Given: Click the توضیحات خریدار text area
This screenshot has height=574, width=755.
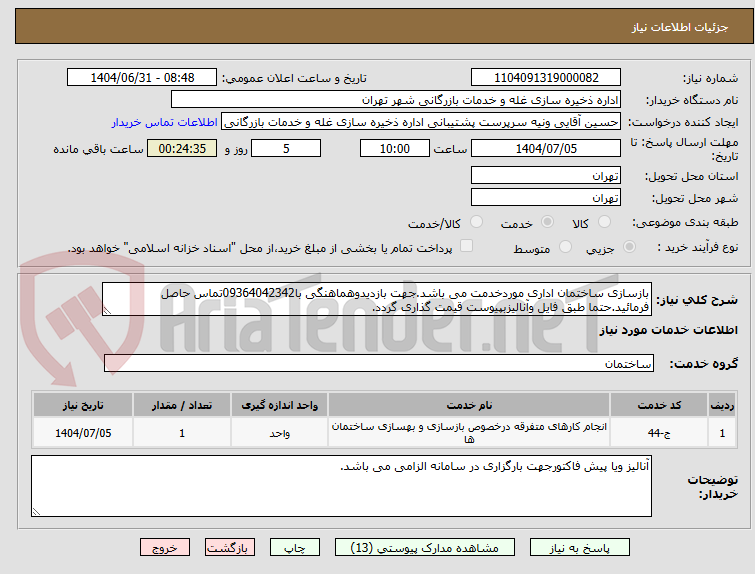Looking at the screenshot, I should (x=341, y=486).
